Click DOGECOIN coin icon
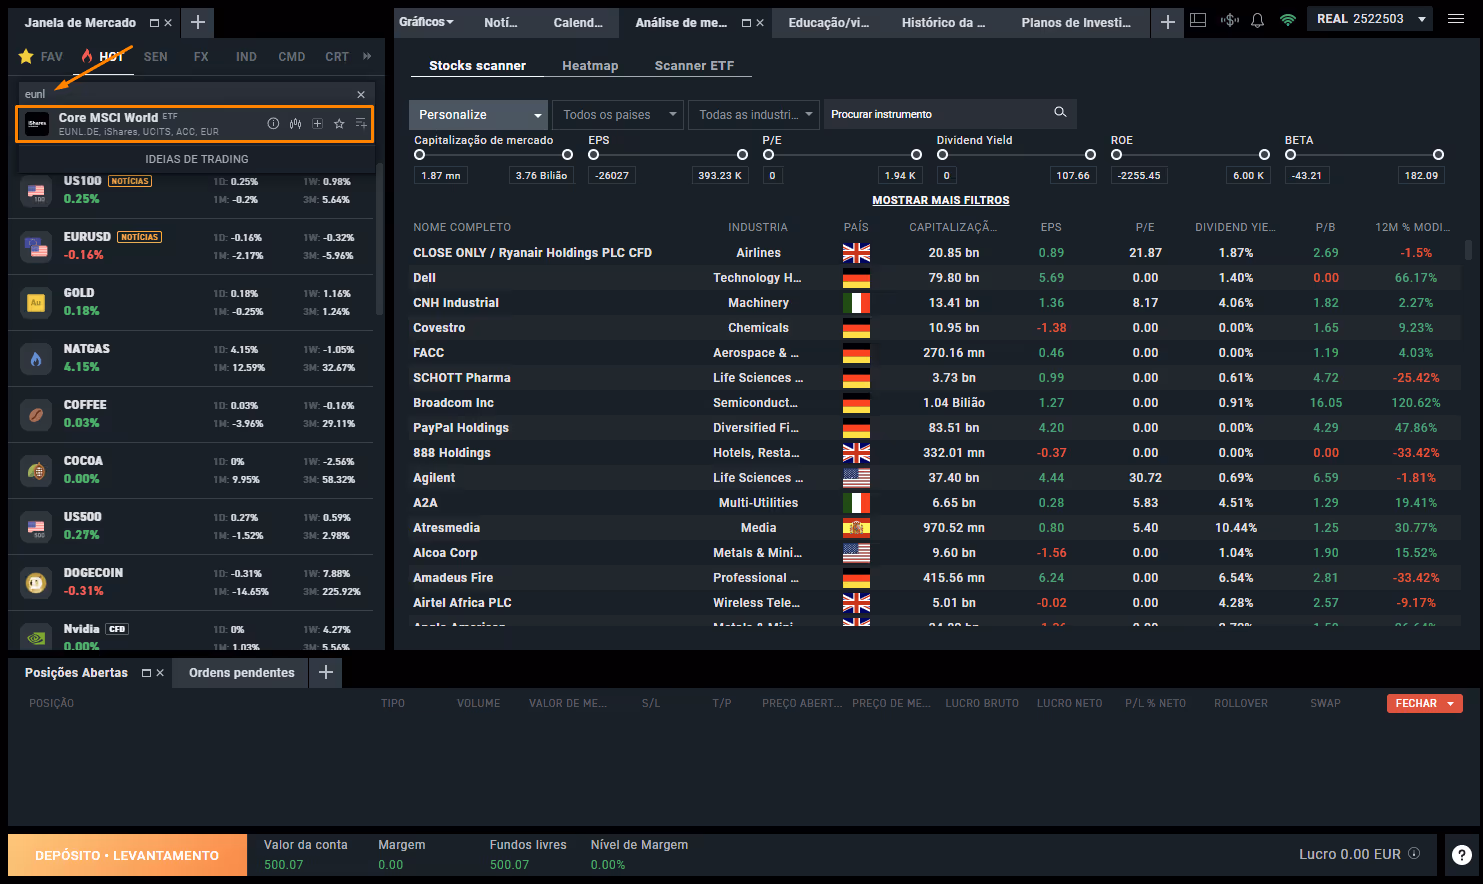This screenshot has height=884, width=1483. pos(37,583)
